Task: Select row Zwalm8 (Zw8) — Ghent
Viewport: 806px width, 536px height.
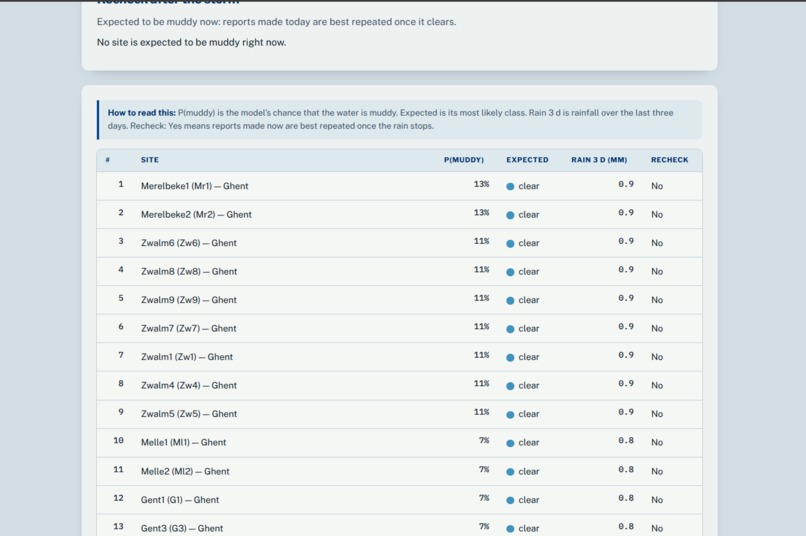Action: 399,271
